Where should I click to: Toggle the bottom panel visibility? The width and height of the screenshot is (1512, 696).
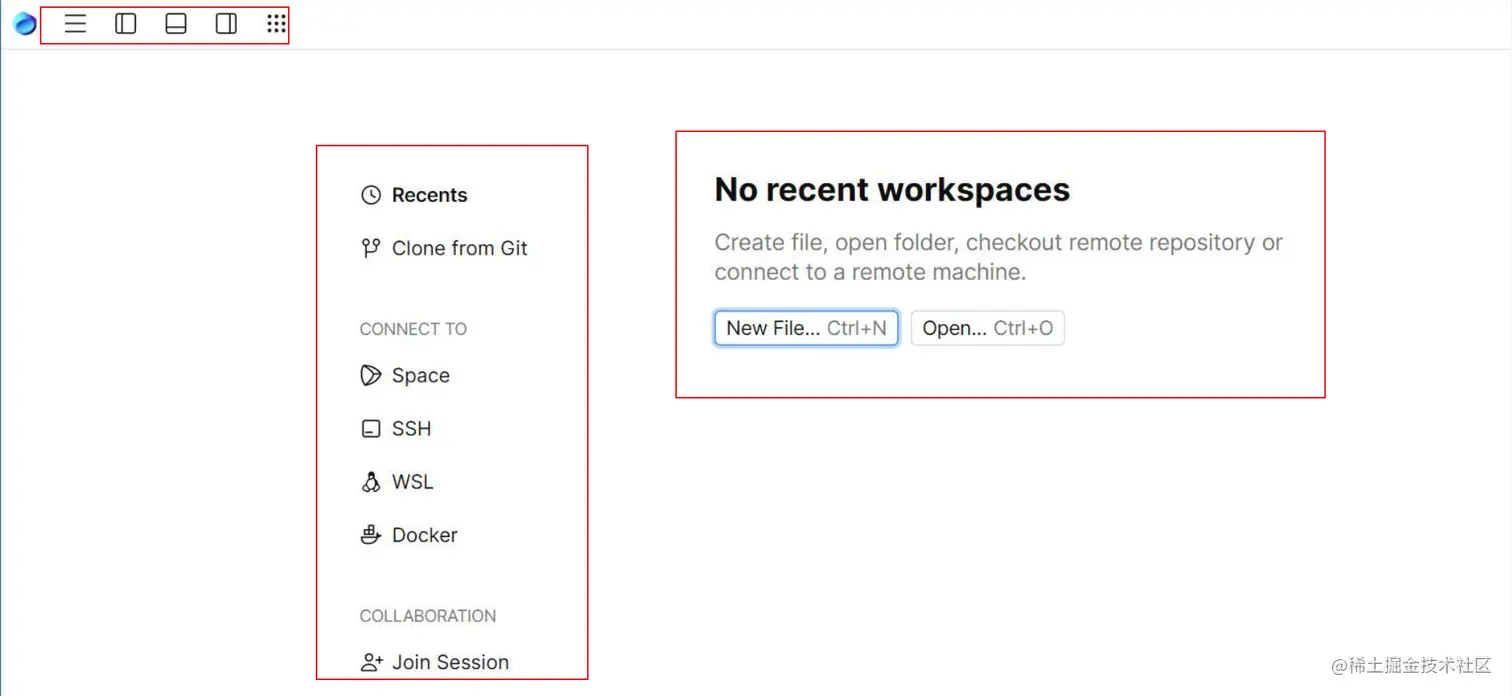176,24
